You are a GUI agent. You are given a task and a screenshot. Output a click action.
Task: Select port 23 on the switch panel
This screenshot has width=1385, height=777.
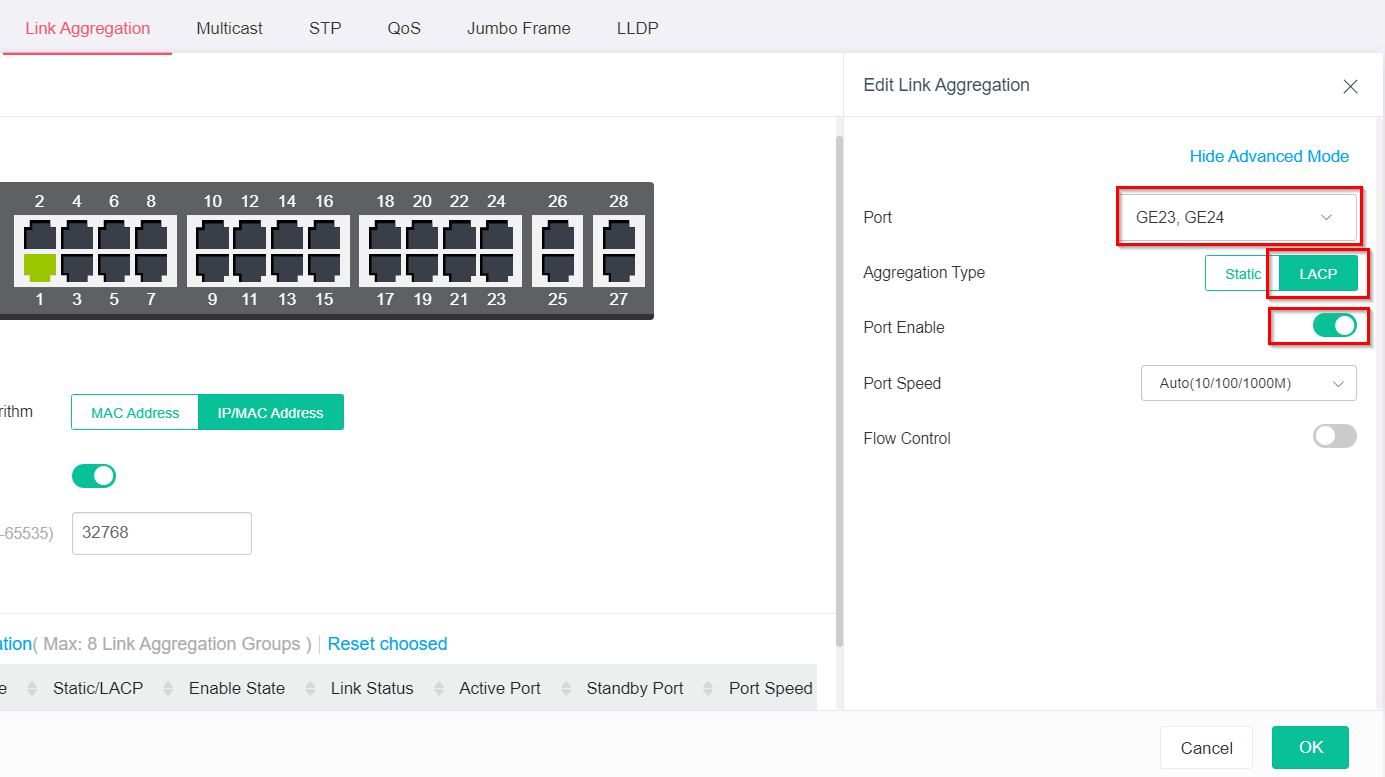click(x=496, y=266)
